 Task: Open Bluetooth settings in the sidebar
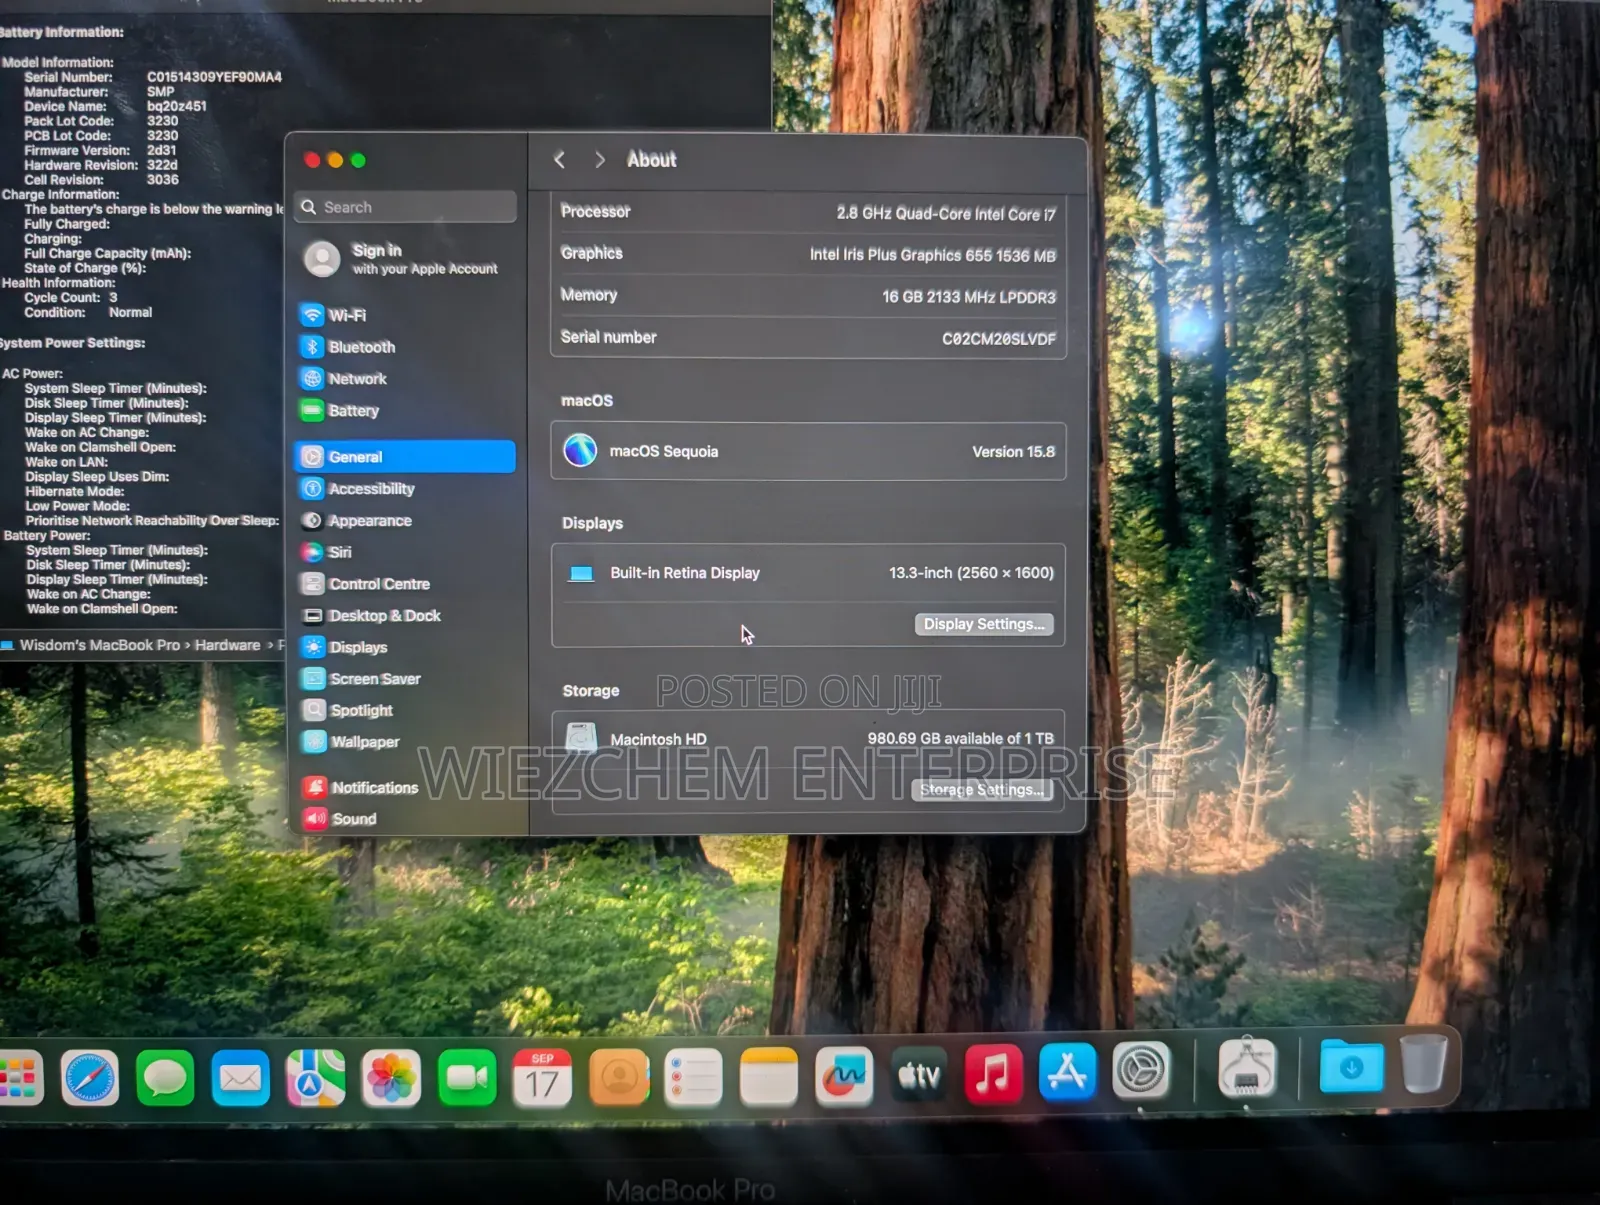pyautogui.click(x=405, y=347)
